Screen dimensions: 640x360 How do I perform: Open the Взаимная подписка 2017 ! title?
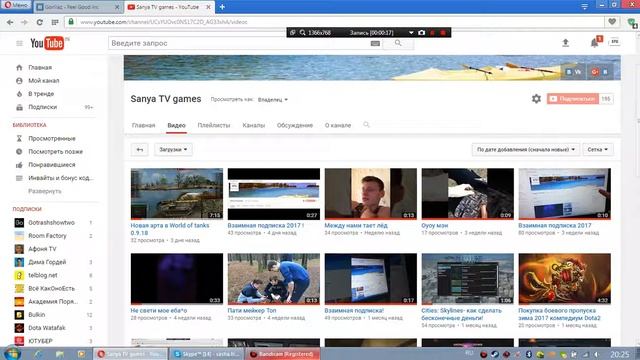point(266,225)
